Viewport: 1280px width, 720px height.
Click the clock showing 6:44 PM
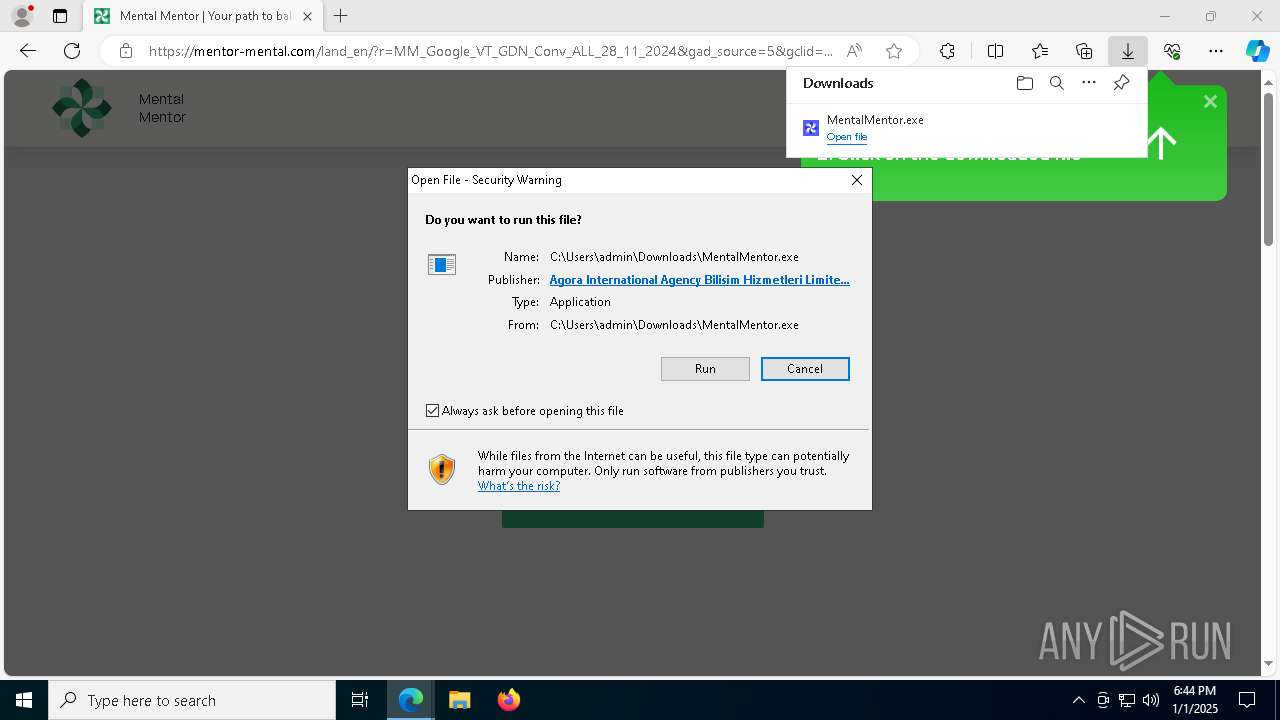(1194, 700)
